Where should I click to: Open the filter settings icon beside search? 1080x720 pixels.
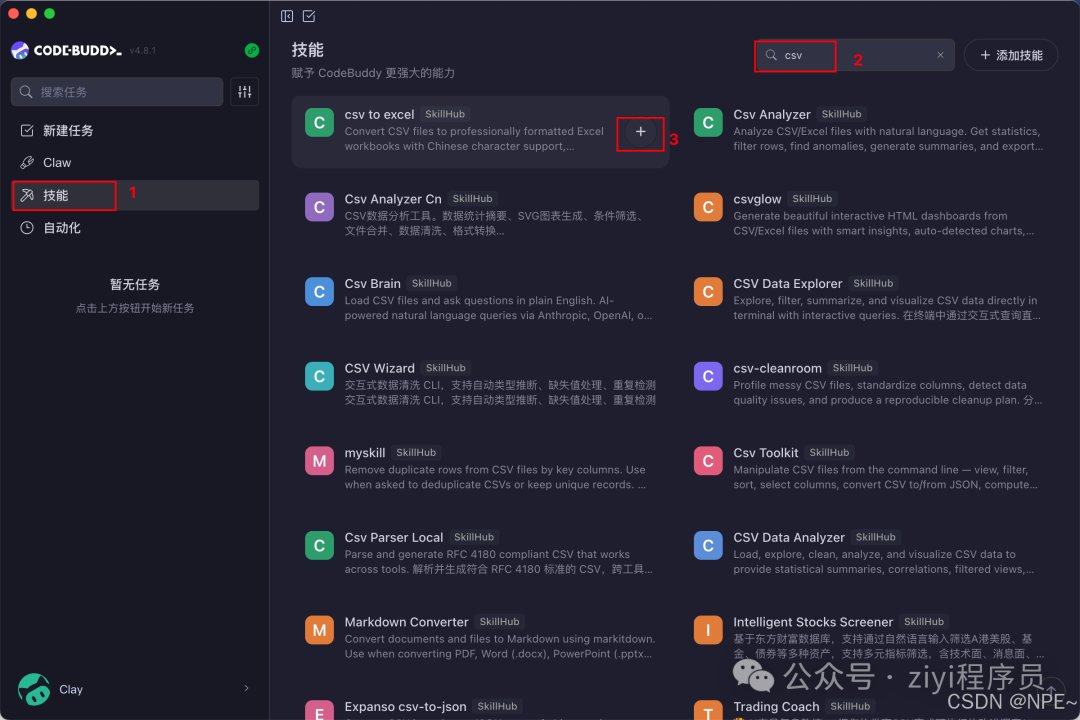coord(243,91)
